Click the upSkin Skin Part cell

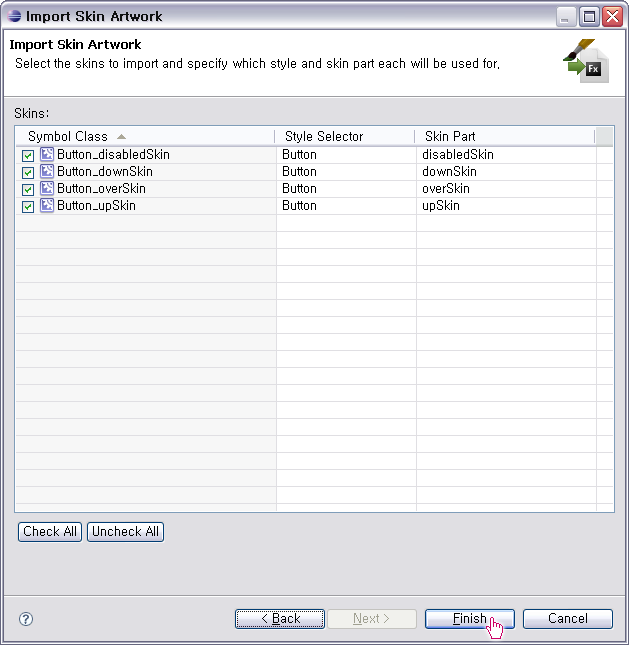point(506,206)
